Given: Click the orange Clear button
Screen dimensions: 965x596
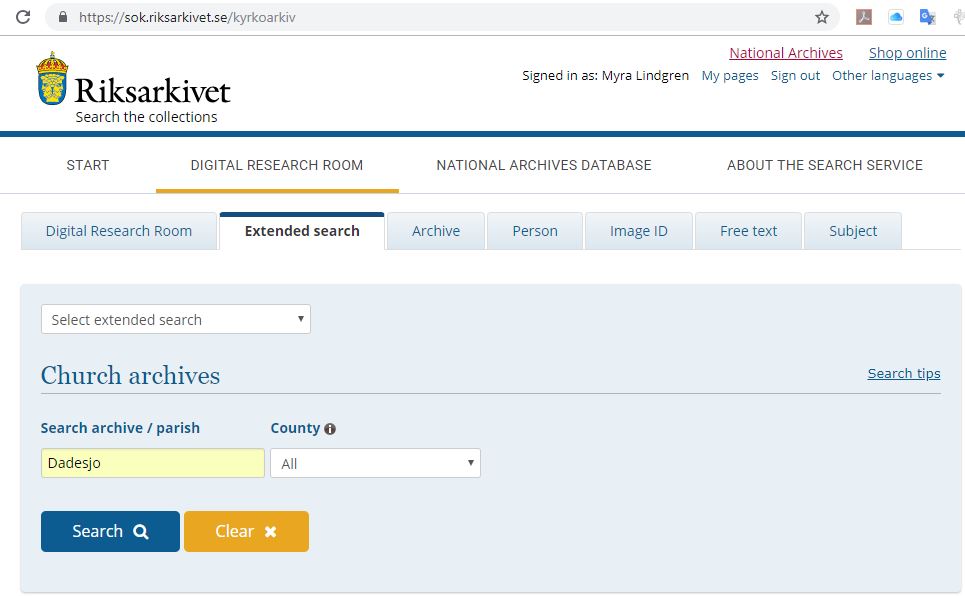Looking at the screenshot, I should tap(246, 531).
